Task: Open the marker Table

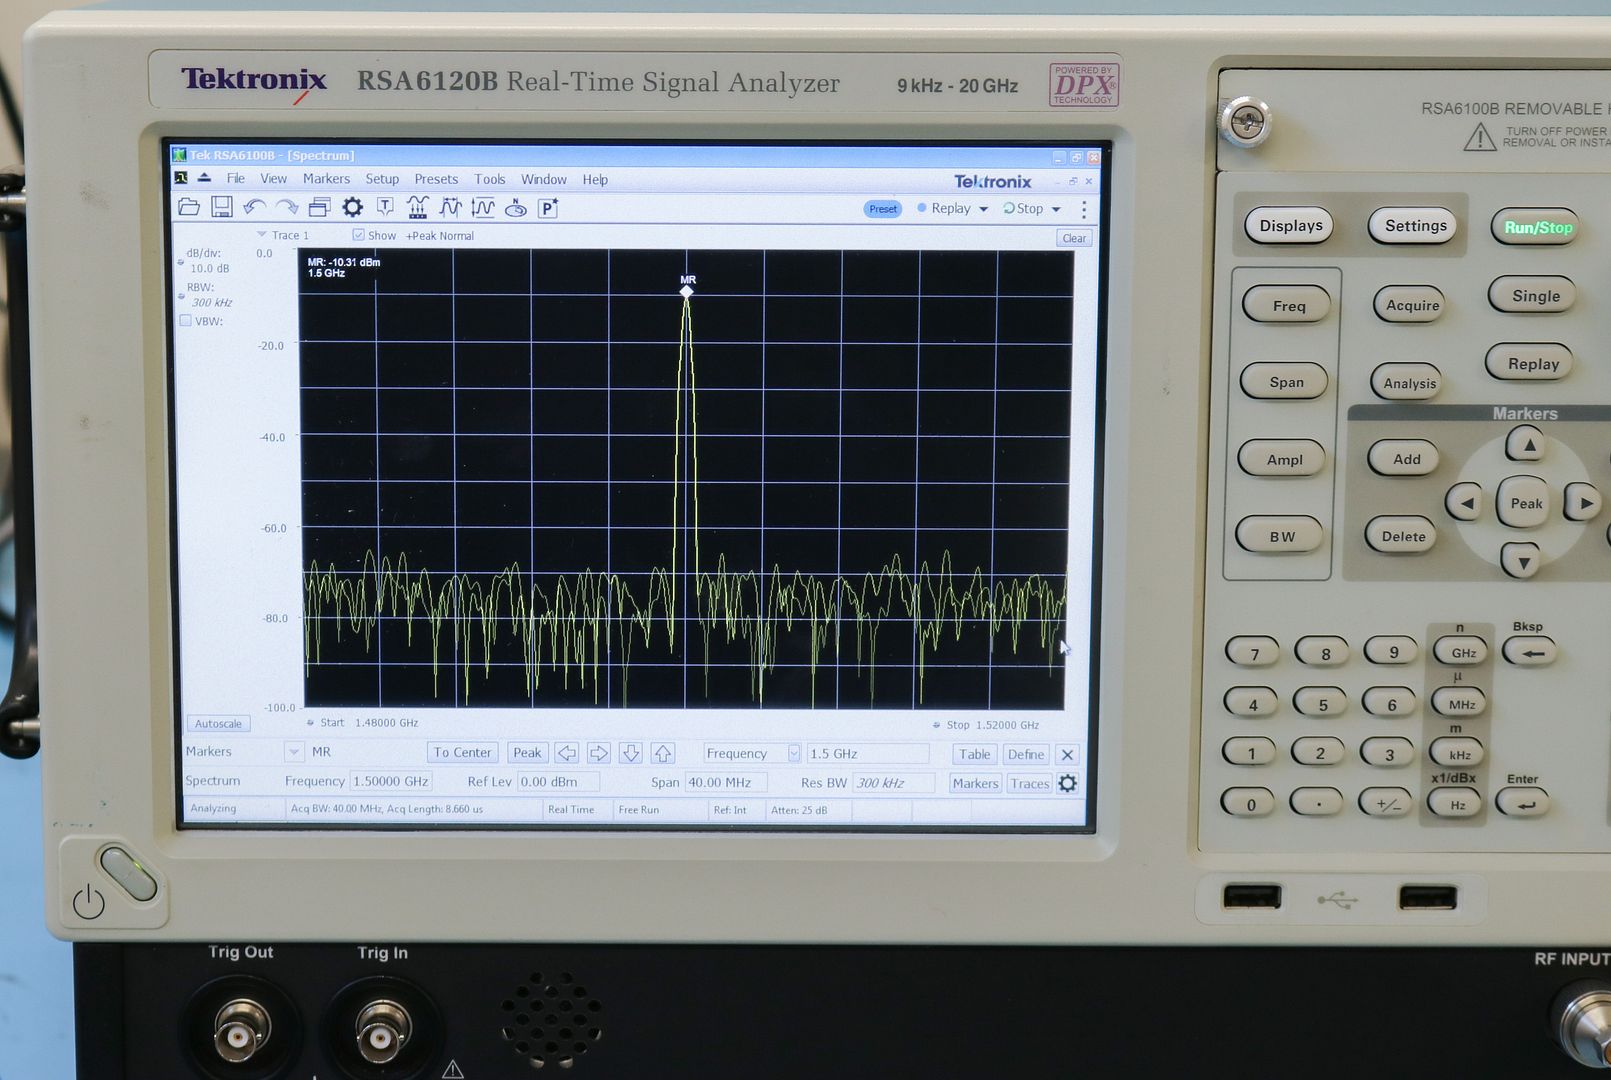Action: [x=975, y=755]
